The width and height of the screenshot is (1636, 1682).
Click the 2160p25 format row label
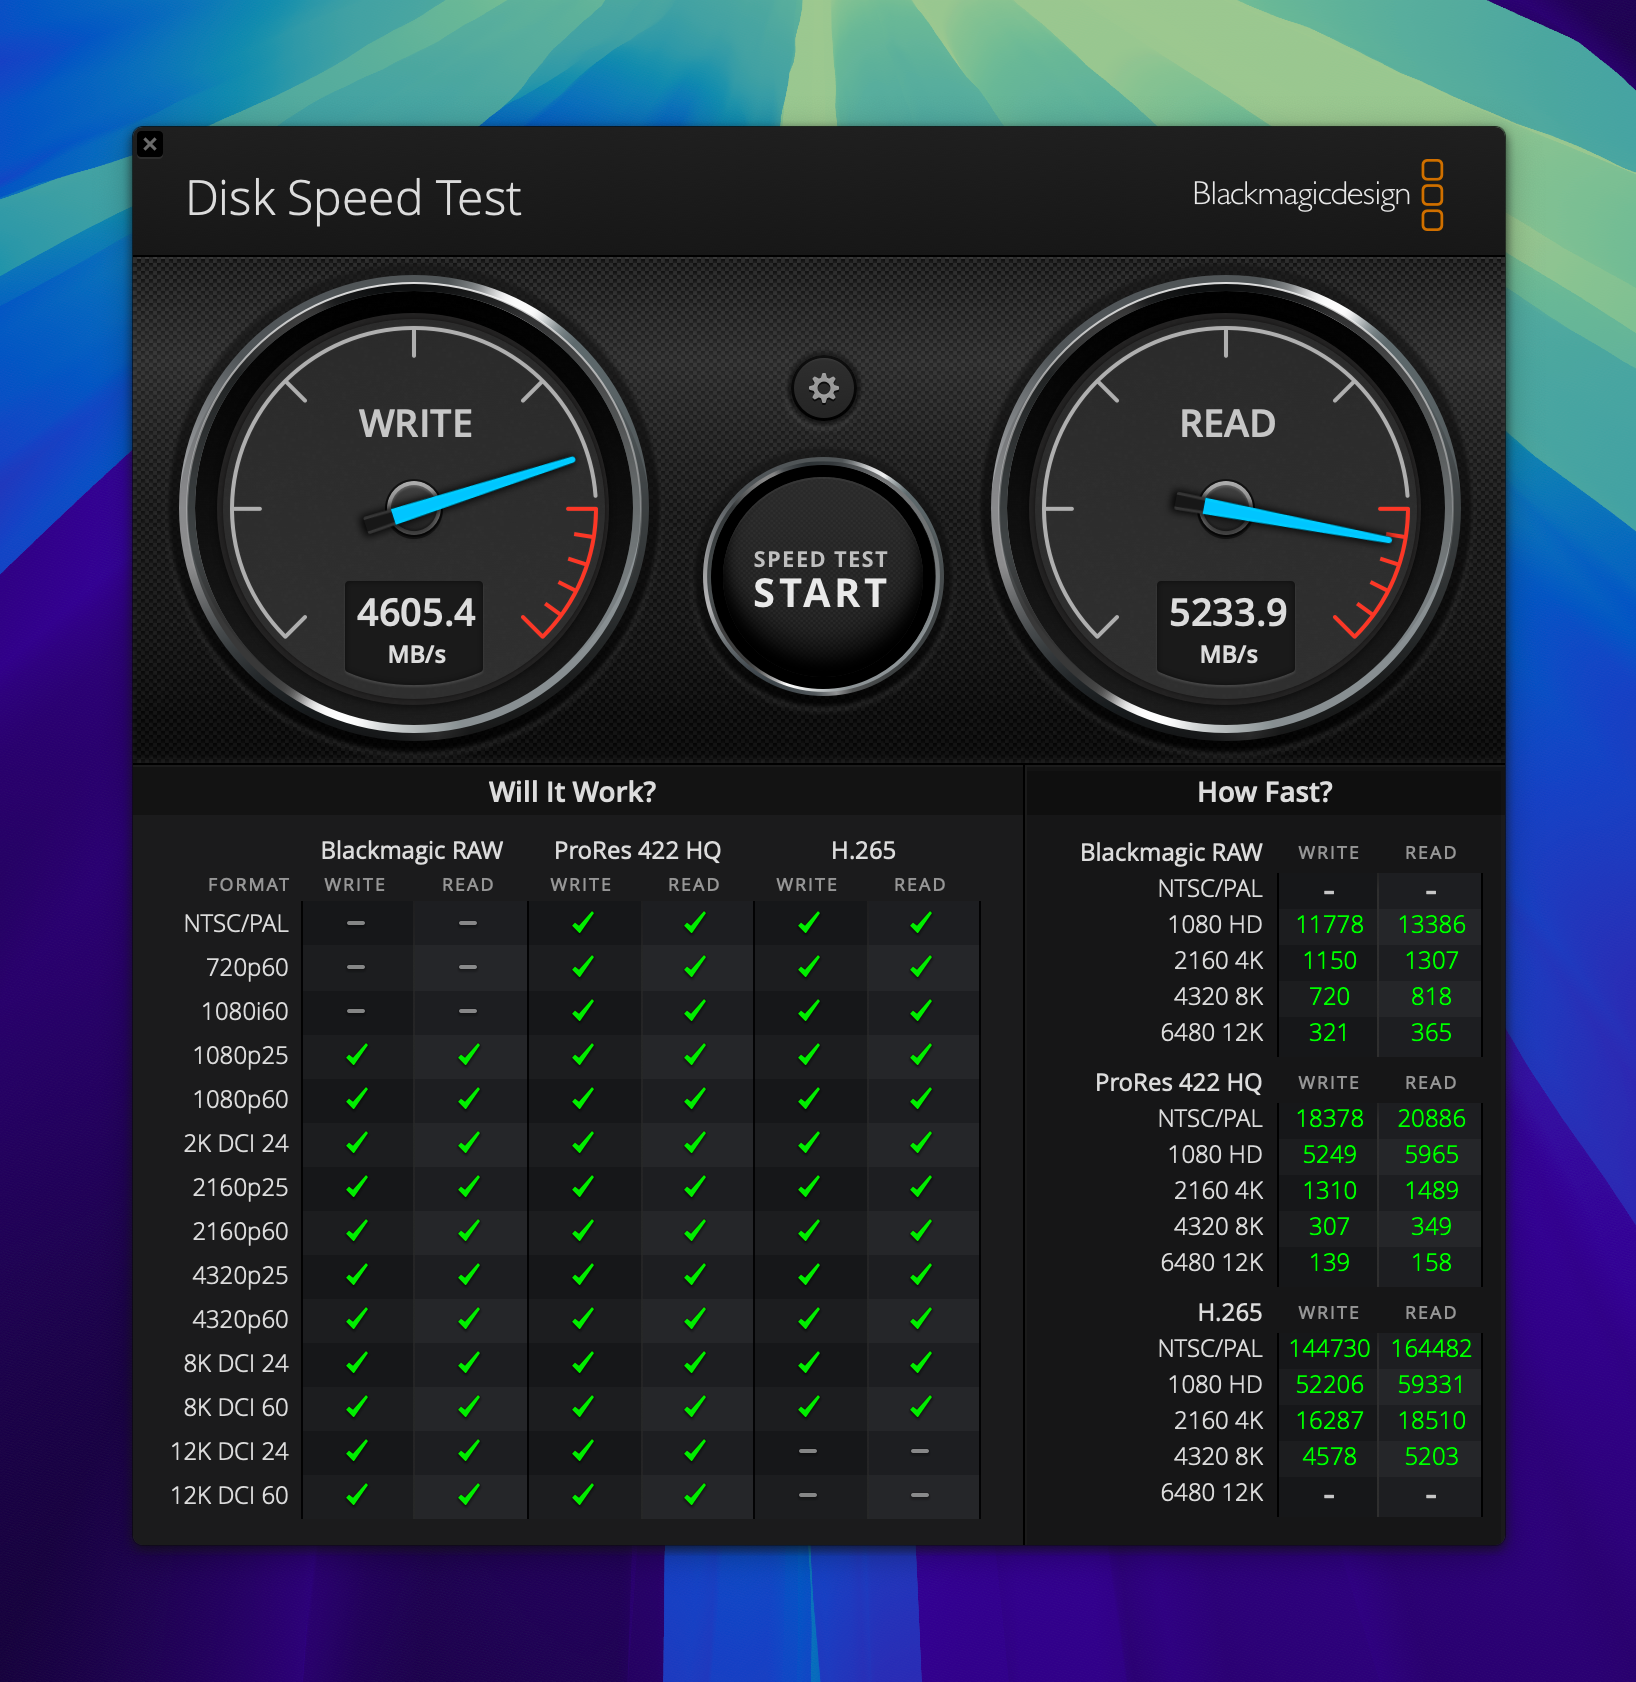(x=241, y=1187)
